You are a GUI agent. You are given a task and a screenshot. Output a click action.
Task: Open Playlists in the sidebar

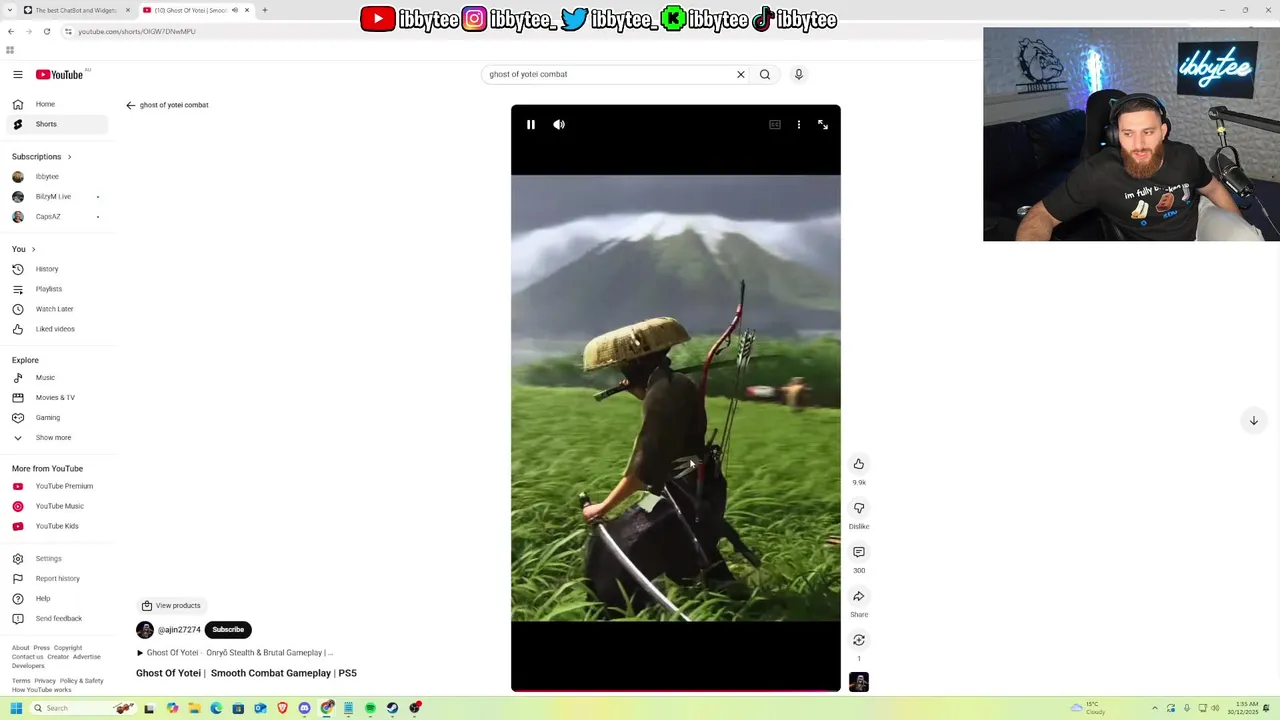(x=56, y=289)
